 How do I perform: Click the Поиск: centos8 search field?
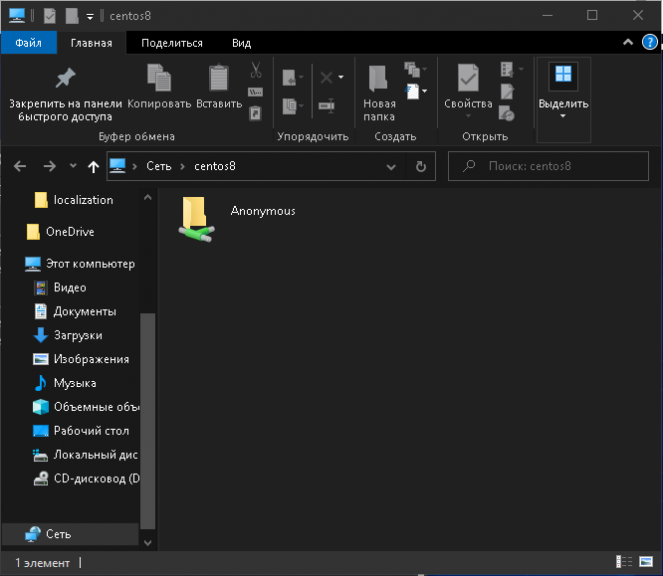[548, 166]
